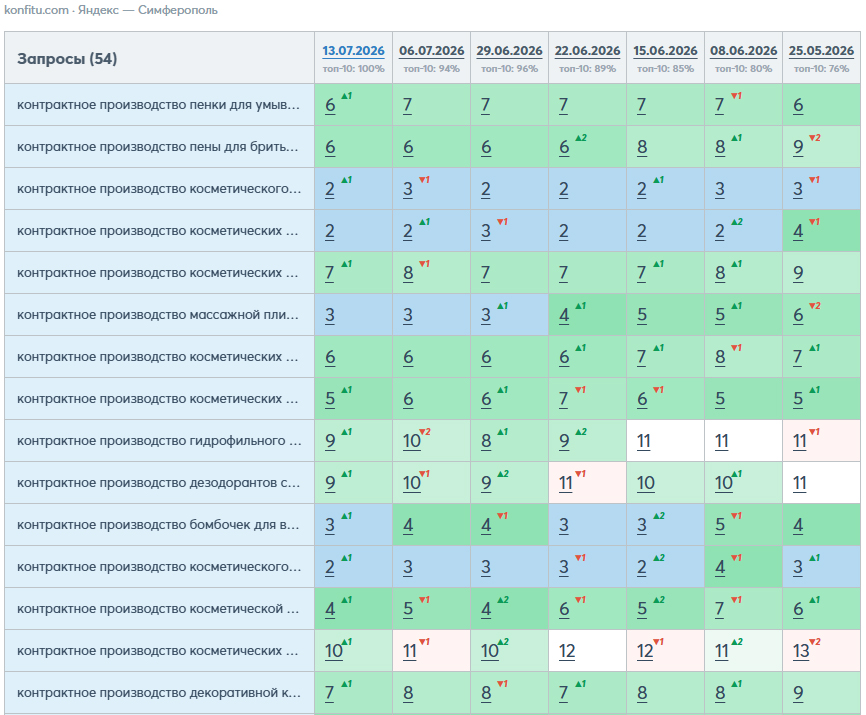Open the 25.05.2026 date column header
This screenshot has width=866, height=715.
821,51
